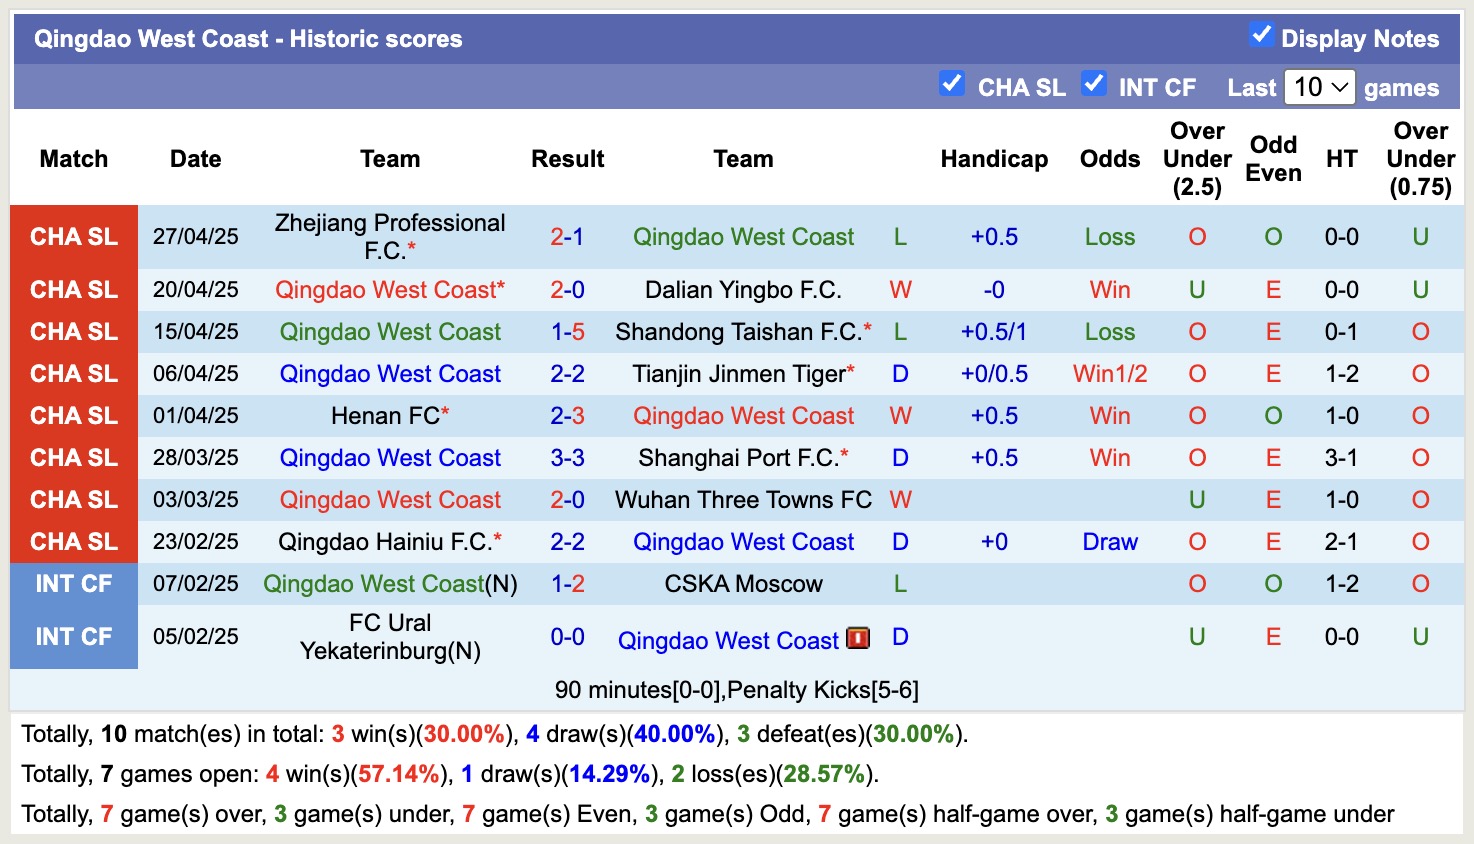This screenshot has height=844, width=1474.
Task: Click the red card icon beside Qingdao West Coast
Action: pos(858,638)
